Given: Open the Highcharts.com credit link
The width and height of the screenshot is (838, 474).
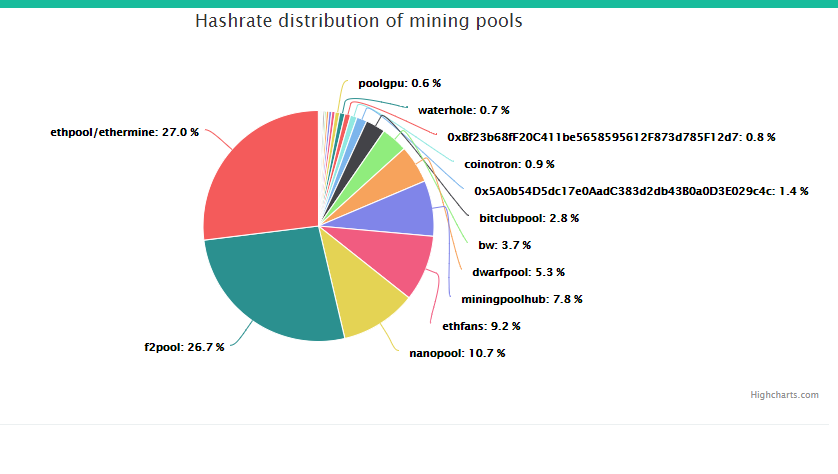Looking at the screenshot, I should click(x=784, y=395).
